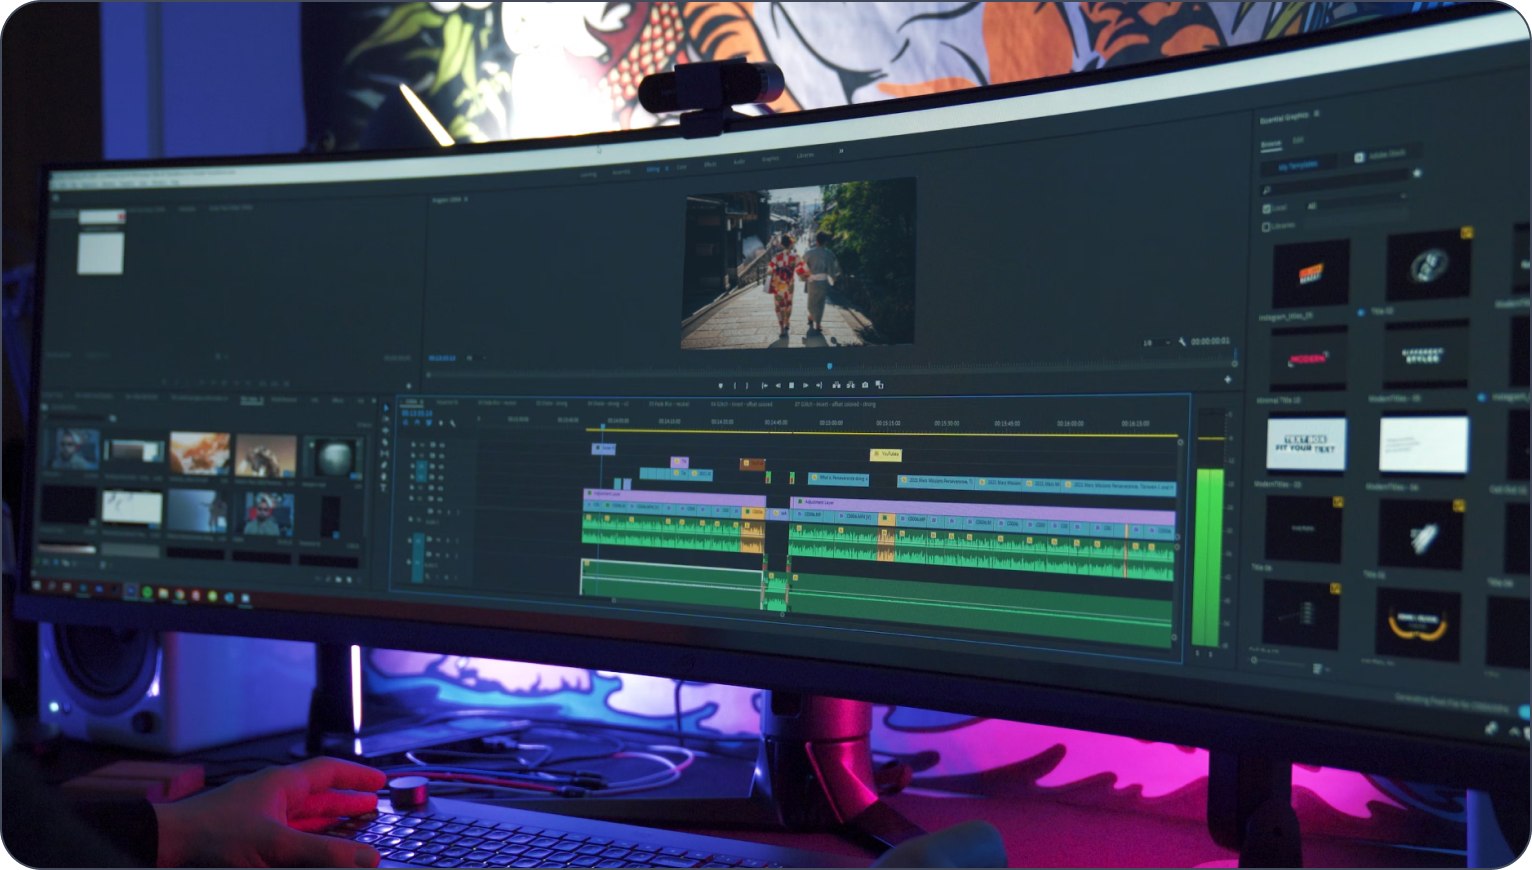Viewport: 1532px width, 870px height.
Task: Open the Windows Start button
Action: [36, 587]
